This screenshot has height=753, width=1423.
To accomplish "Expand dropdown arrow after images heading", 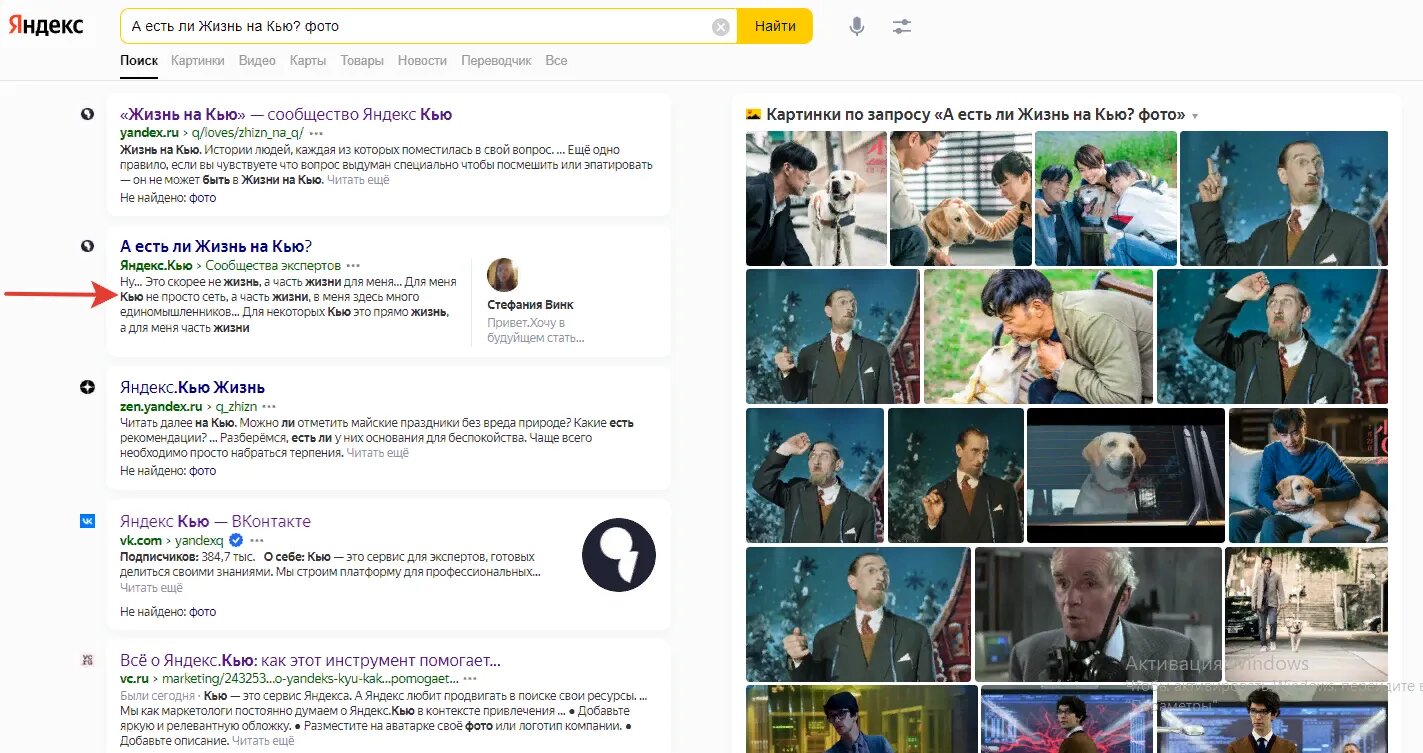I will 1194,116.
